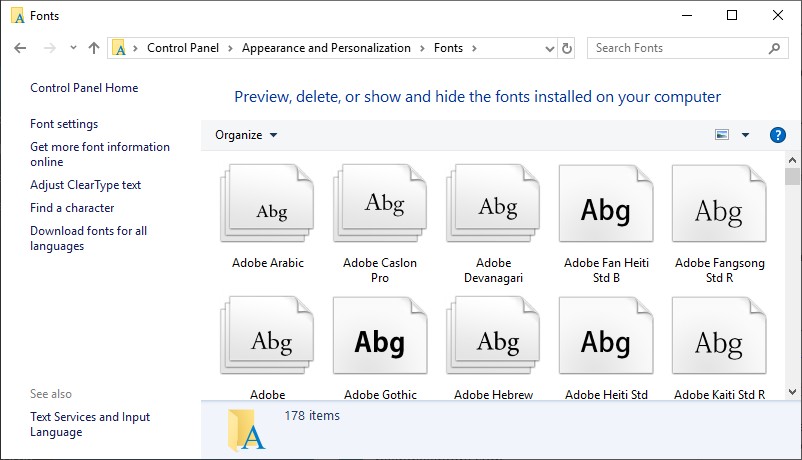Click the Adobe Caslon Pro name label
This screenshot has width=802, height=460.
coord(380,270)
